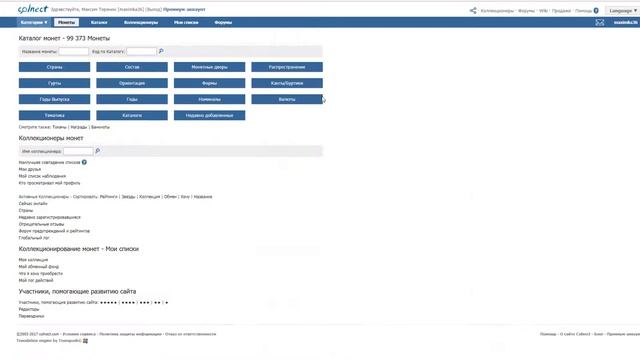Viewport: 640px width, 360px height.
Task: Click the Недавно добавленные button
Action: coord(209,116)
